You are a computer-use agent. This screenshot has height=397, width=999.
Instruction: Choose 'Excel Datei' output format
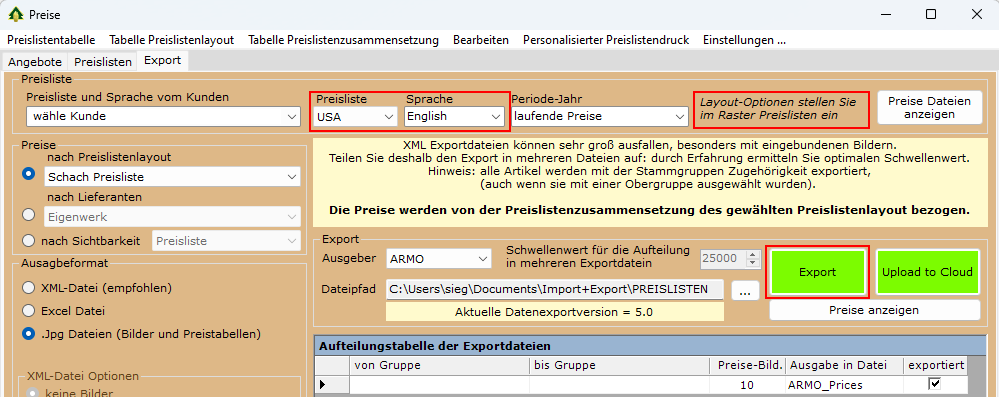28,310
